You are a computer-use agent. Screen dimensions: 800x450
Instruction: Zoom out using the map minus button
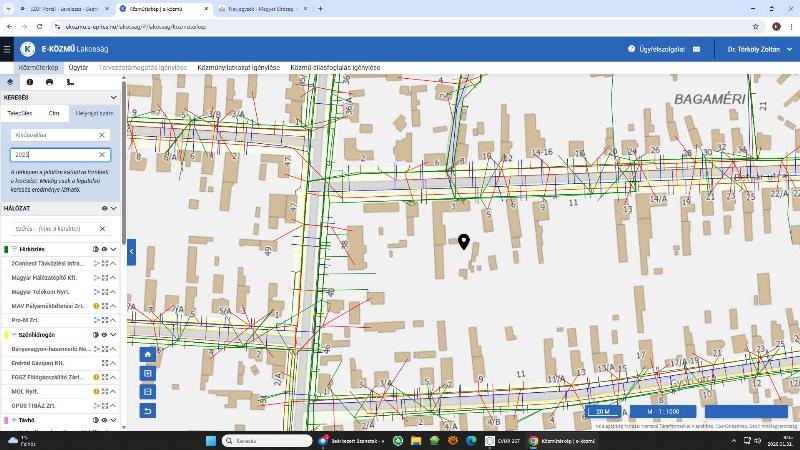coord(148,391)
